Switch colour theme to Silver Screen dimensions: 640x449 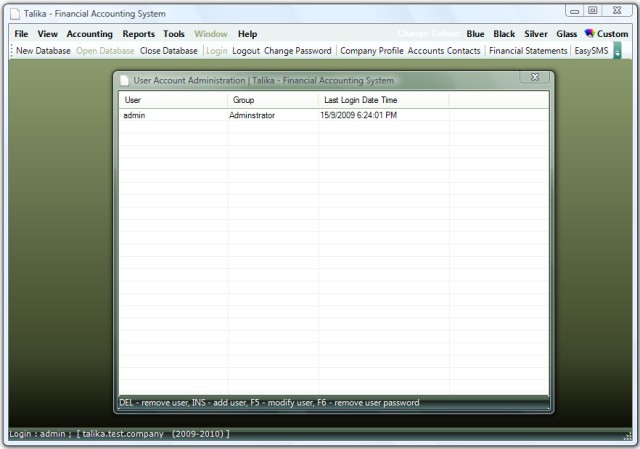coord(536,34)
